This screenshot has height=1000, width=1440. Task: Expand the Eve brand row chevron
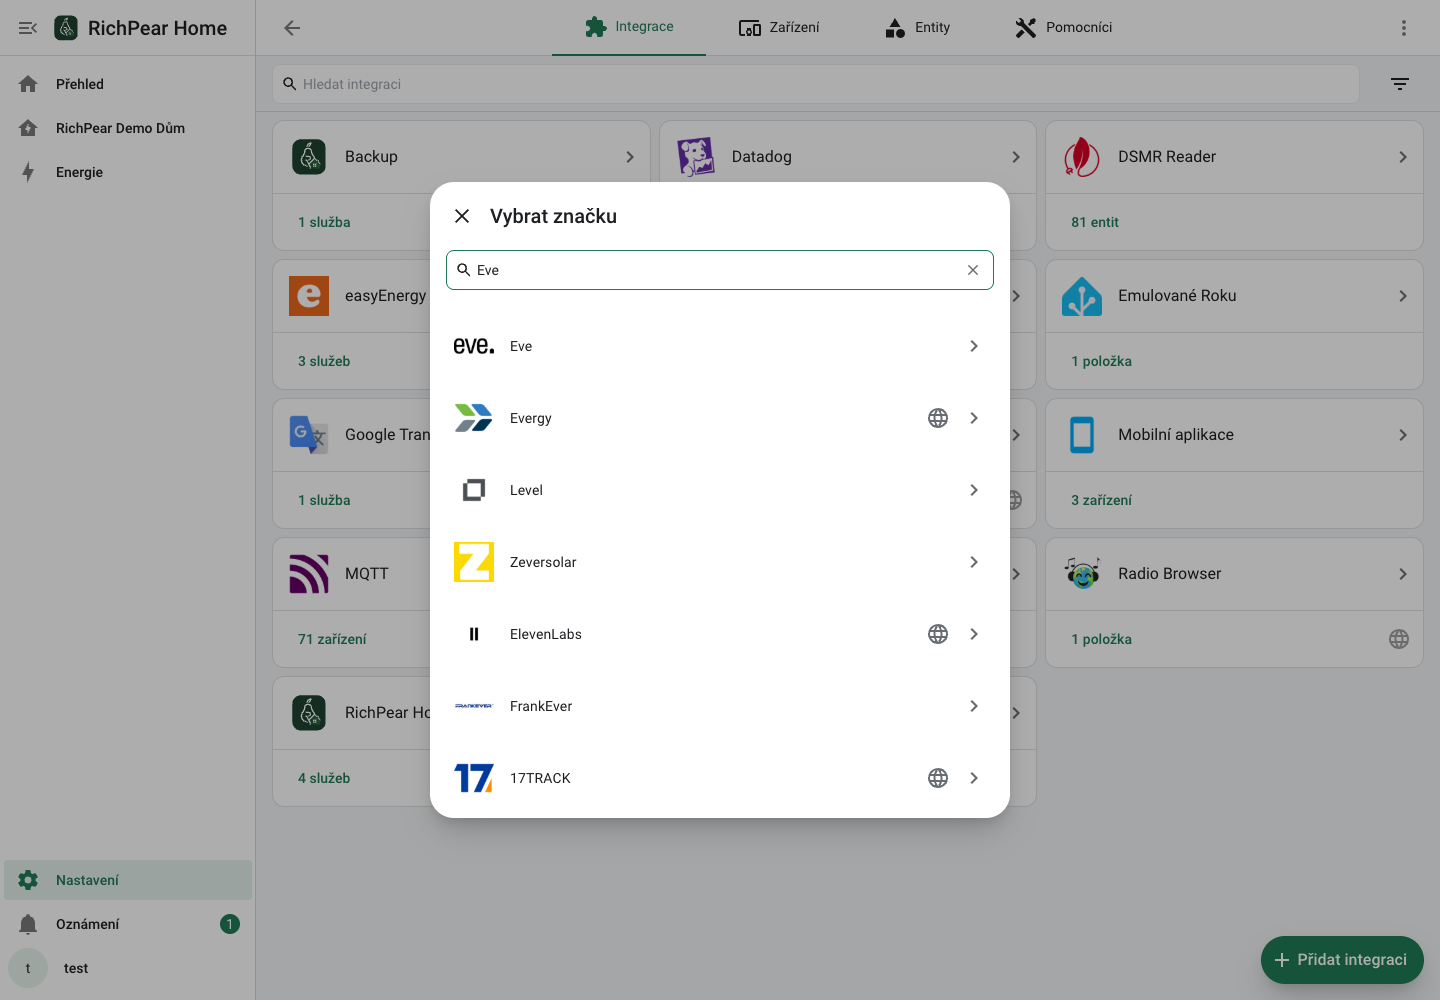click(x=974, y=346)
